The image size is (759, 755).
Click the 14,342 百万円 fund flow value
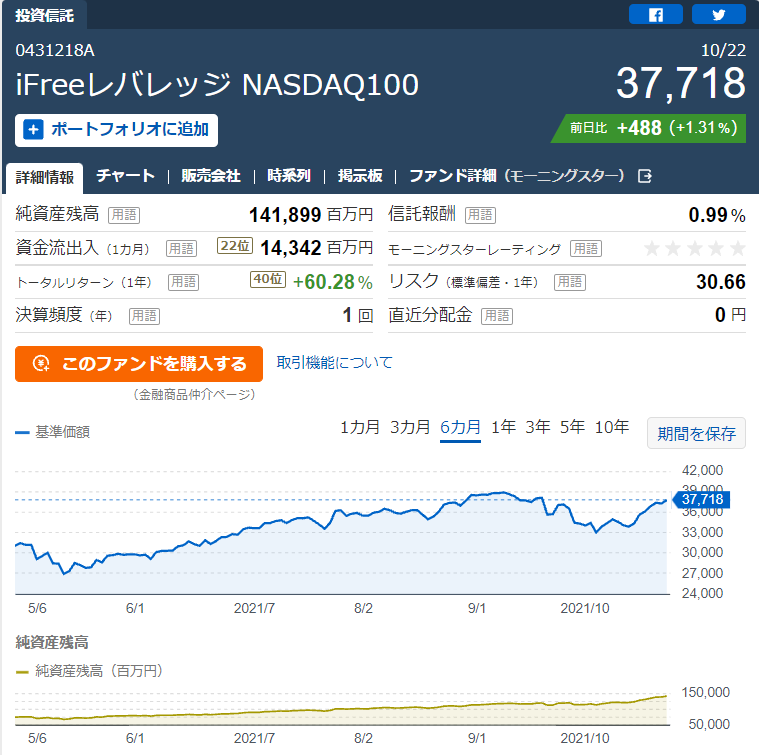[x=317, y=248]
